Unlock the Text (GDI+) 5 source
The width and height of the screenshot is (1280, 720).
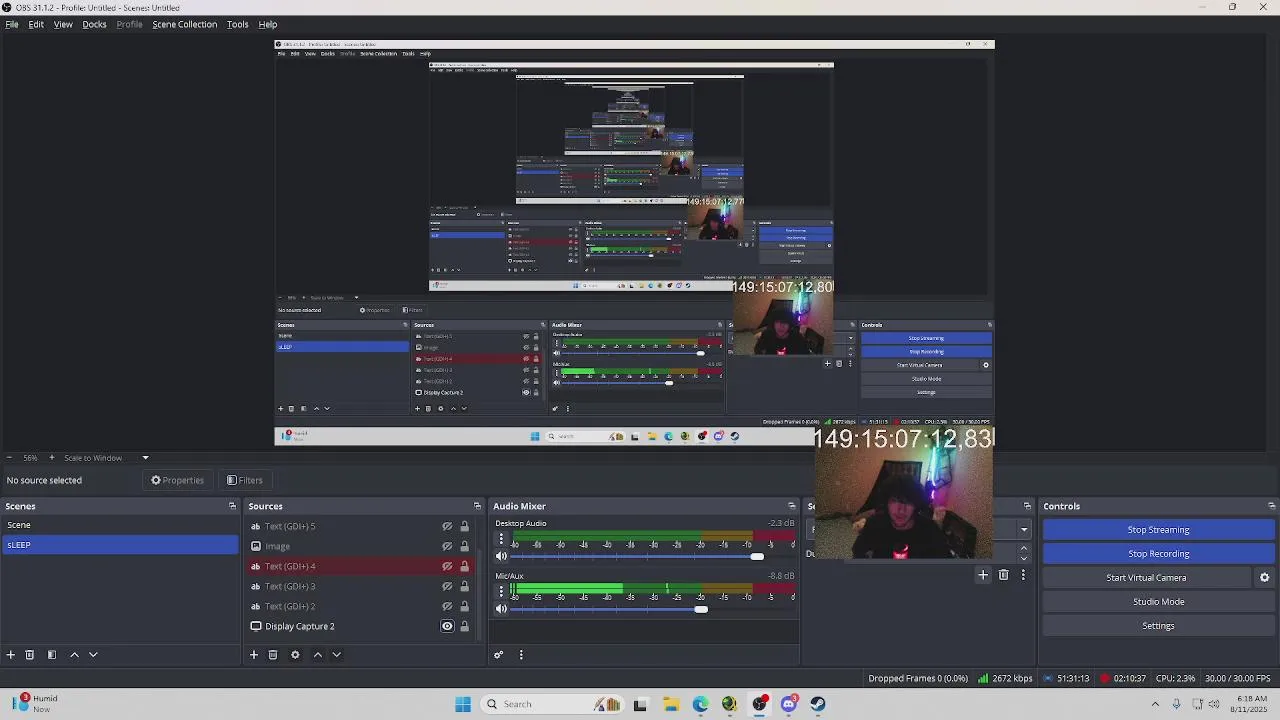[x=464, y=526]
